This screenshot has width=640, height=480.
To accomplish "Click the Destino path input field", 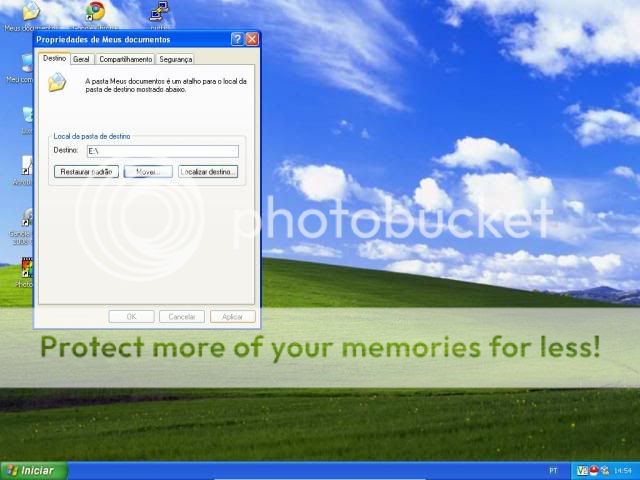I will (x=163, y=151).
